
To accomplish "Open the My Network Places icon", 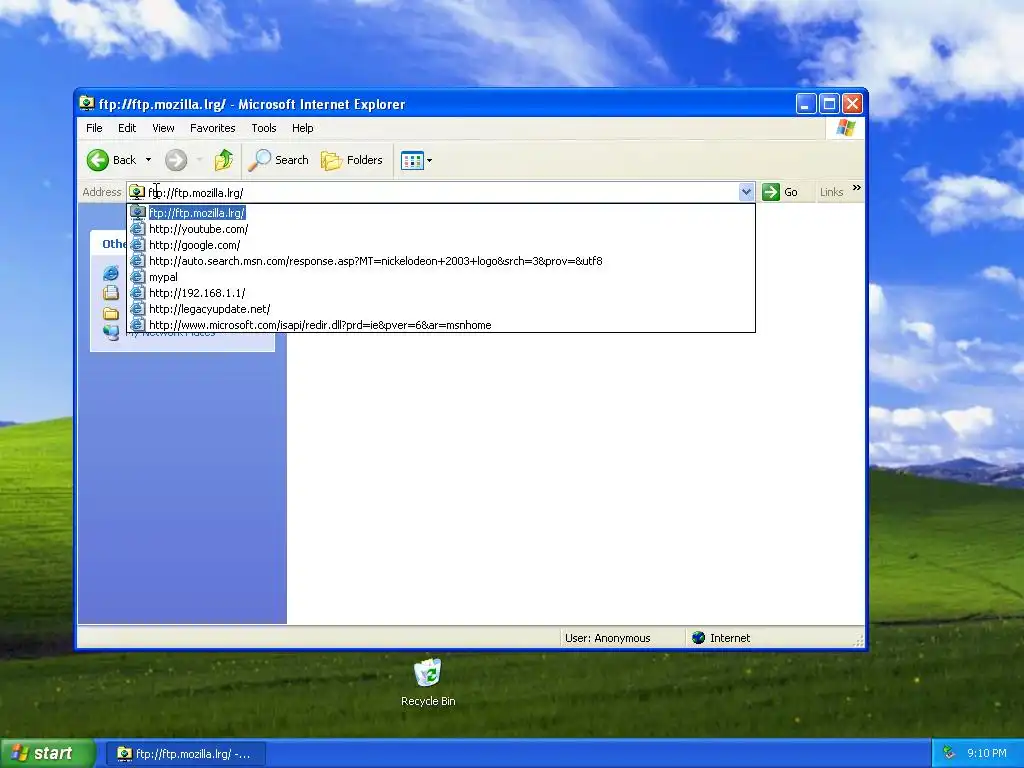I will click(111, 332).
